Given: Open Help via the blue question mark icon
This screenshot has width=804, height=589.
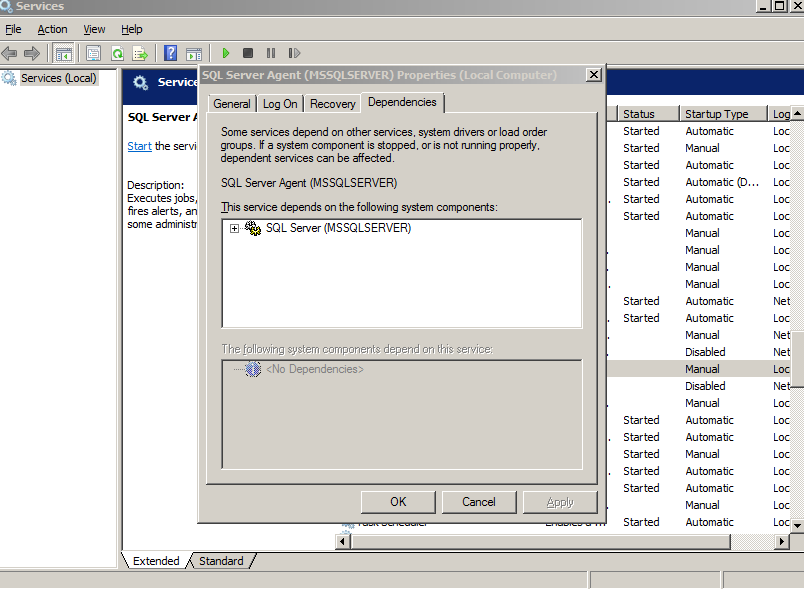Looking at the screenshot, I should [x=170, y=53].
